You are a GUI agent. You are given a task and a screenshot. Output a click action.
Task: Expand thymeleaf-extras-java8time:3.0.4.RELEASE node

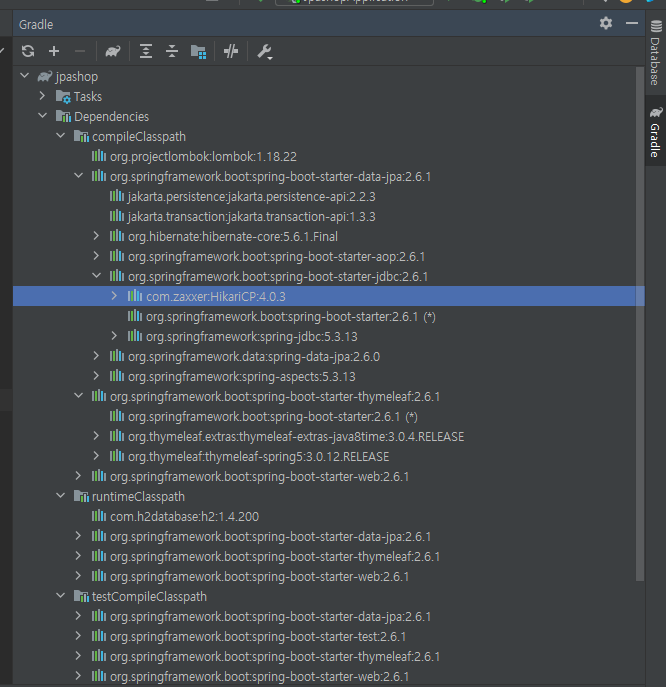pyautogui.click(x=96, y=436)
